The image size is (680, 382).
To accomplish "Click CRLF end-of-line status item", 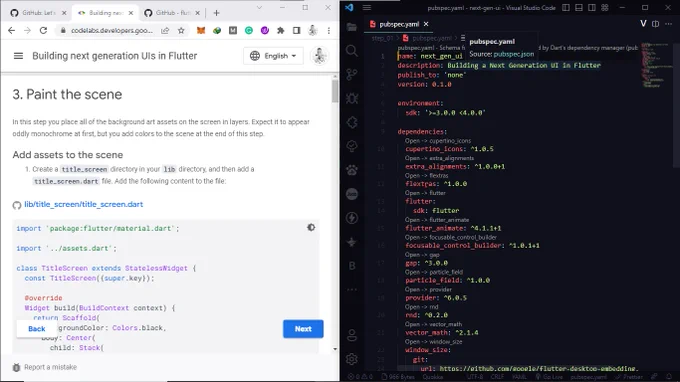I will point(497,377).
